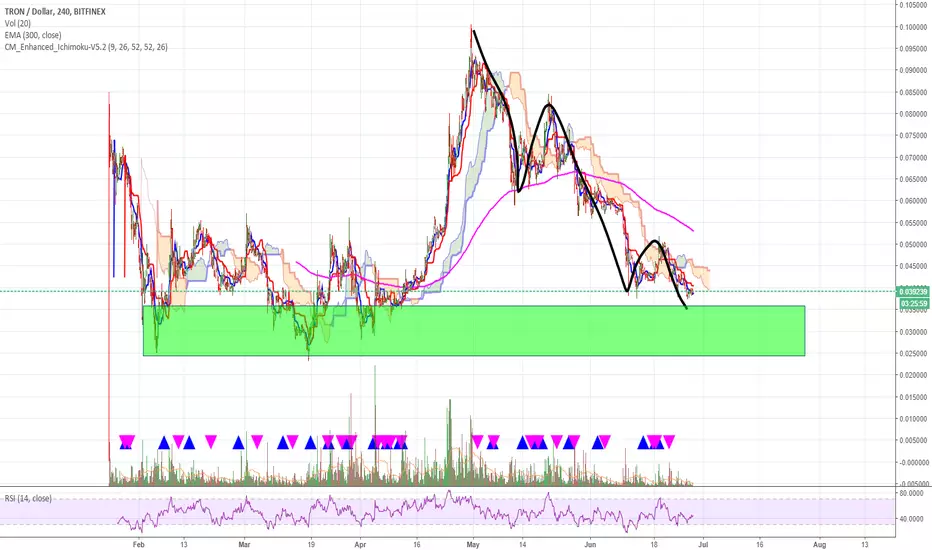
Task: Click the 18 date label on time axis
Action: (x=653, y=544)
